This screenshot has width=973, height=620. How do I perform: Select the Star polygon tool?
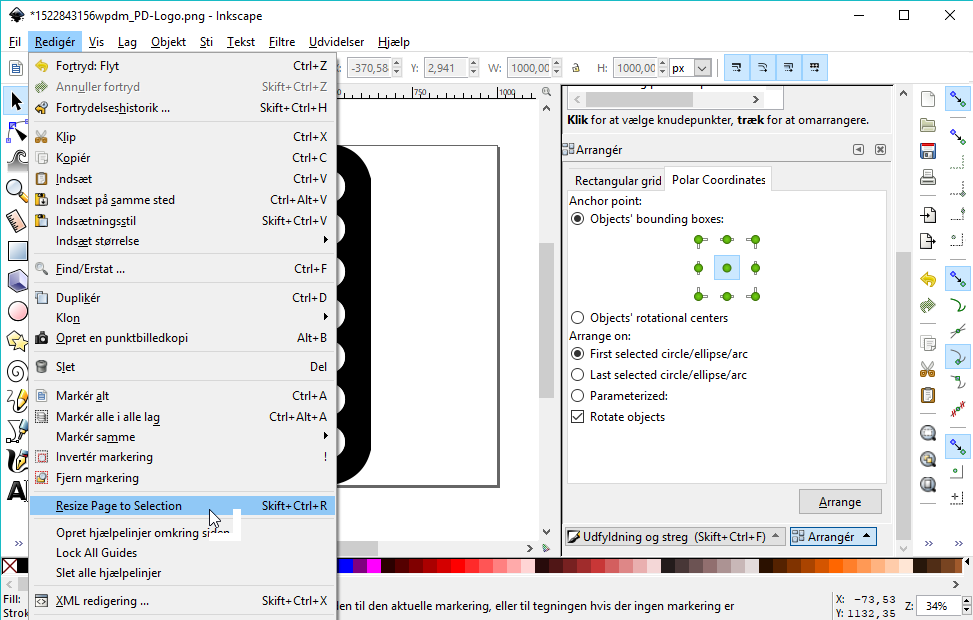17,341
